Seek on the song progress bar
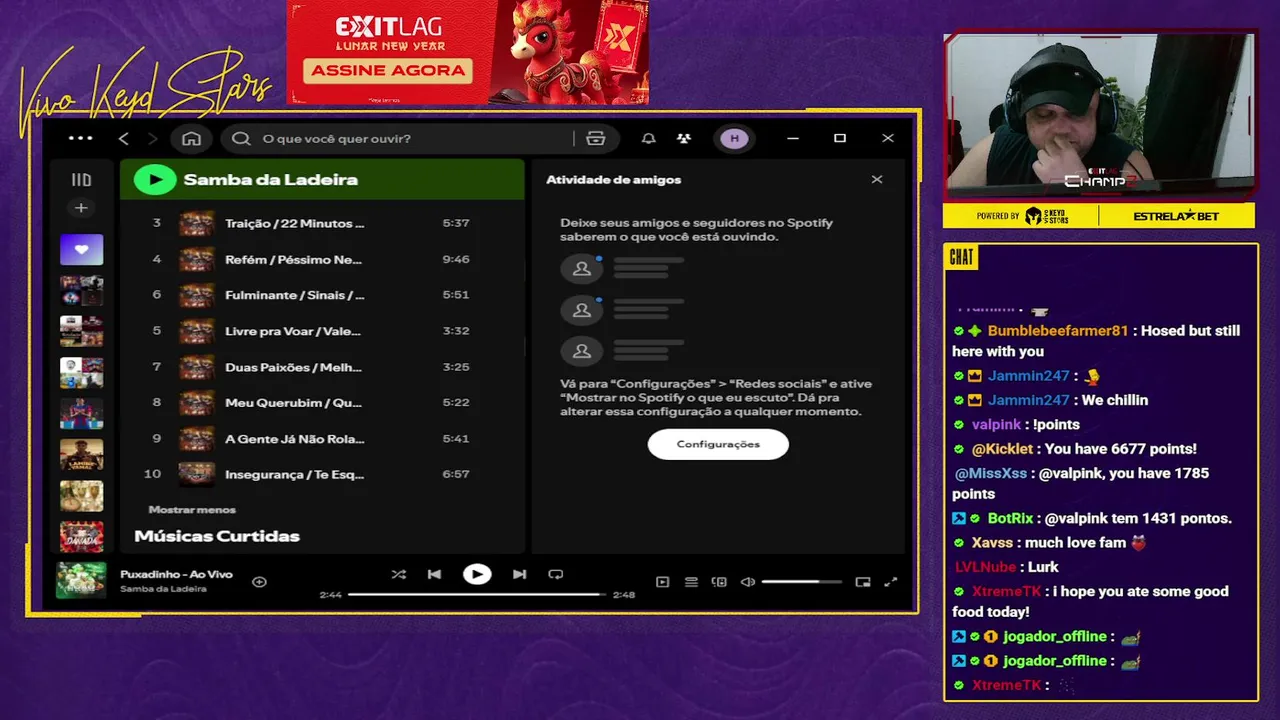This screenshot has height=720, width=1280. [477, 594]
